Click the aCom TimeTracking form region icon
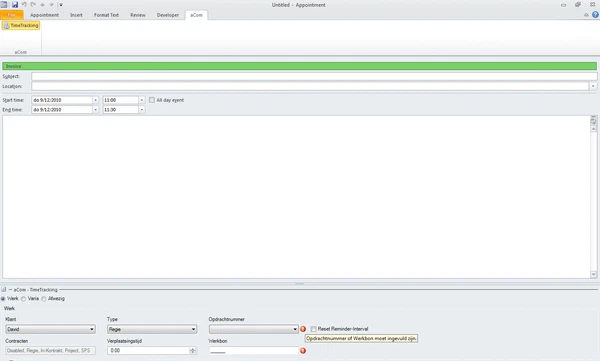Screen dimensions: 600x361 [x=4, y=289]
